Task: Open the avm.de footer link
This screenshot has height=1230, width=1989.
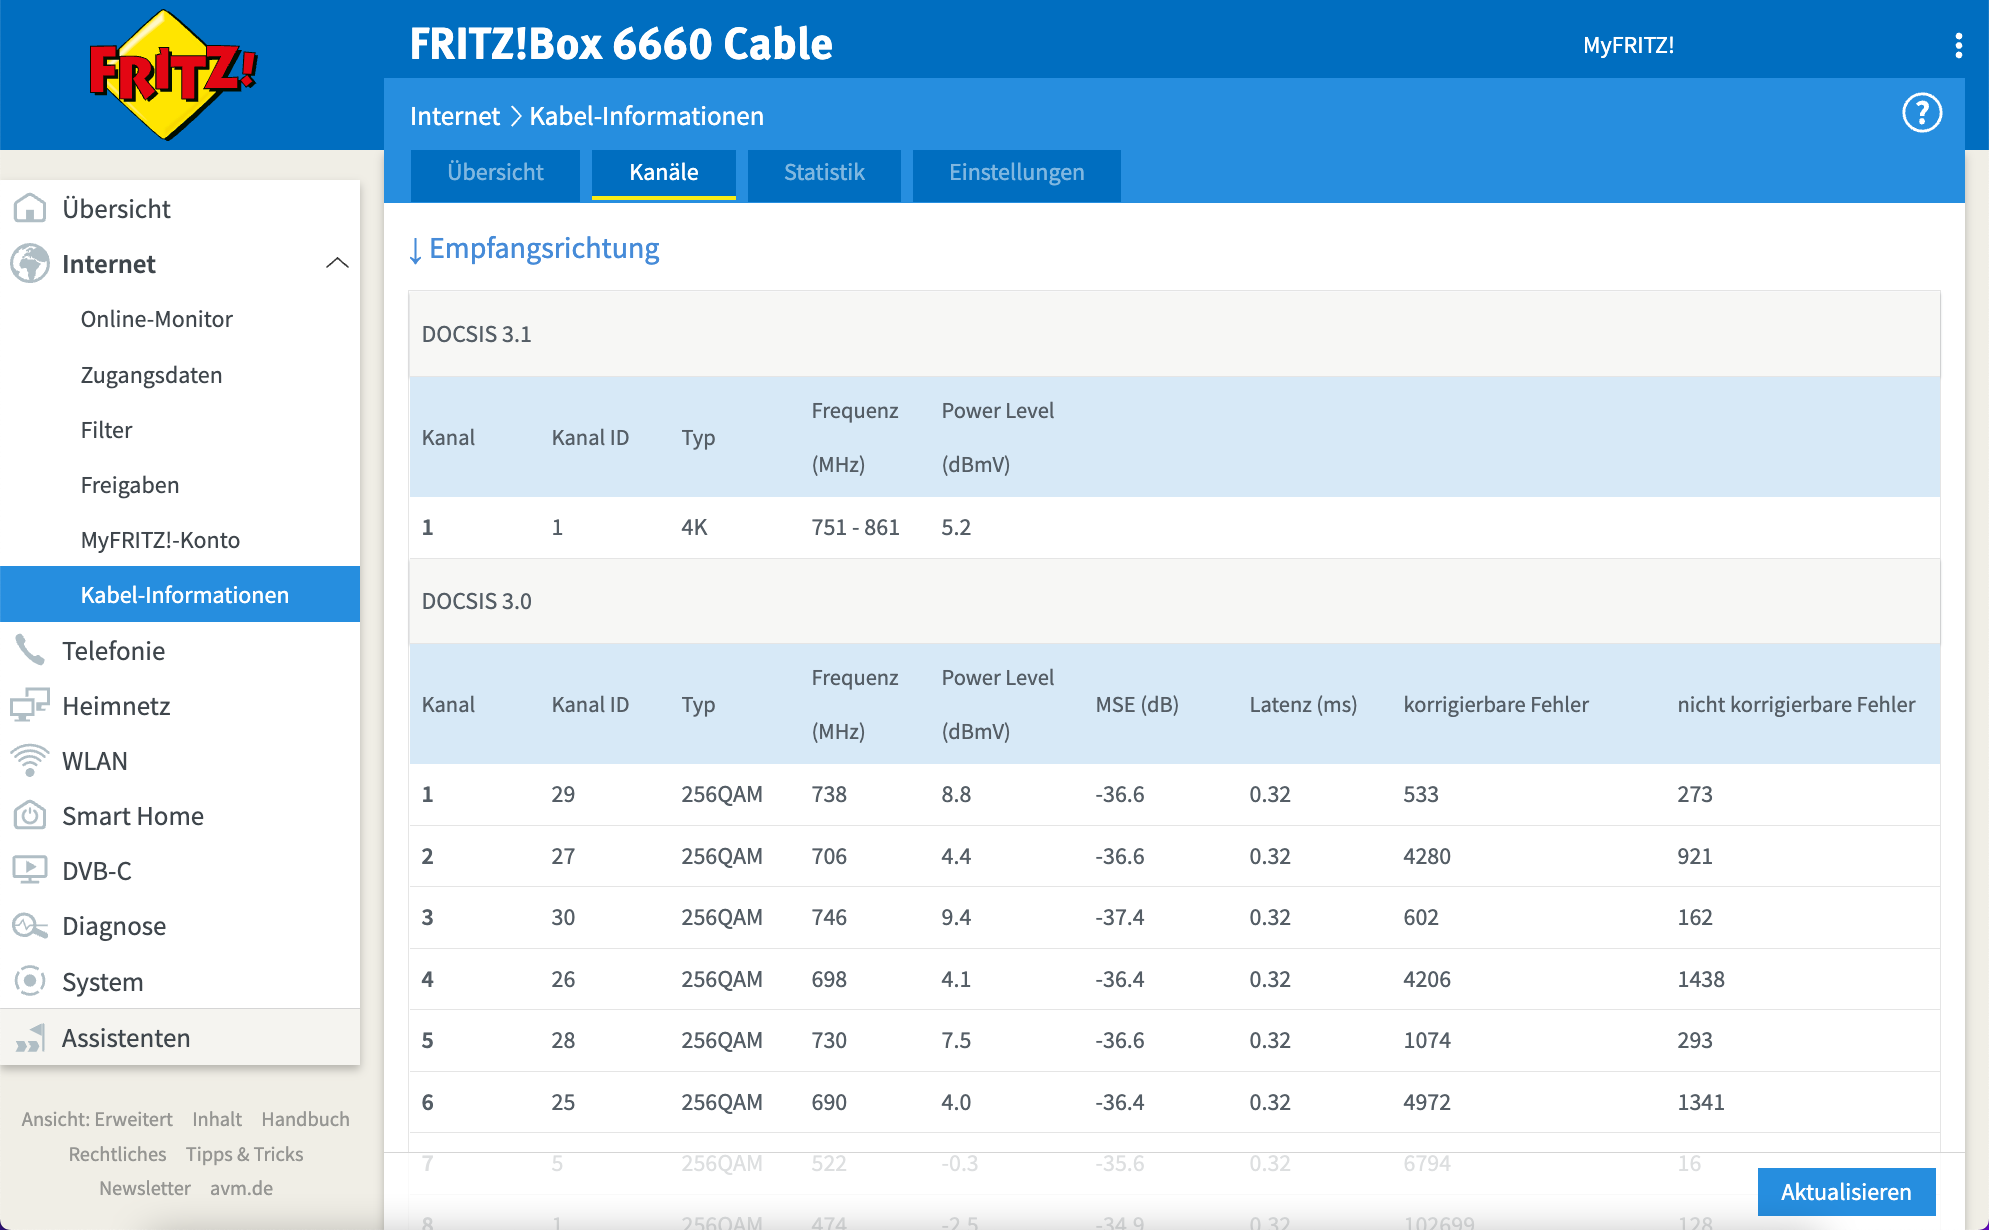Action: [241, 1188]
